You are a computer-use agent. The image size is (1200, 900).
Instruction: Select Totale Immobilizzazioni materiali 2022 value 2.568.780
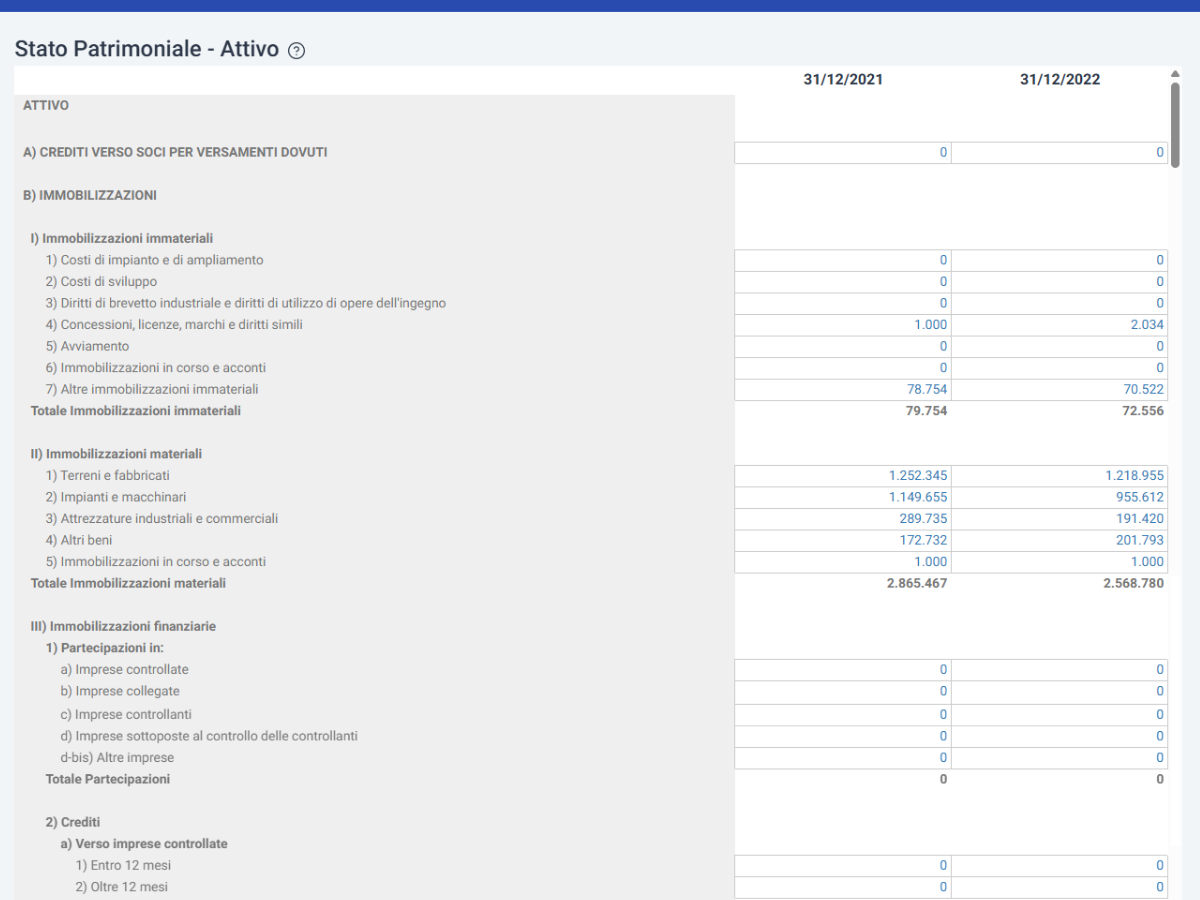[x=1133, y=583]
